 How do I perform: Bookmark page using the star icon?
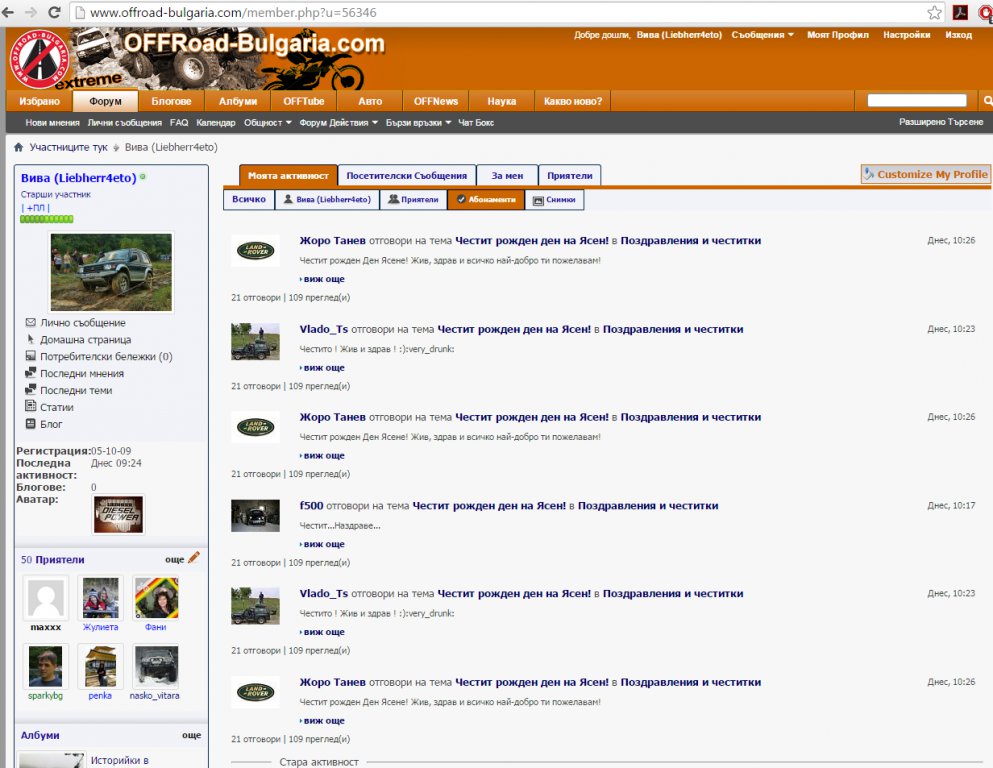click(934, 13)
